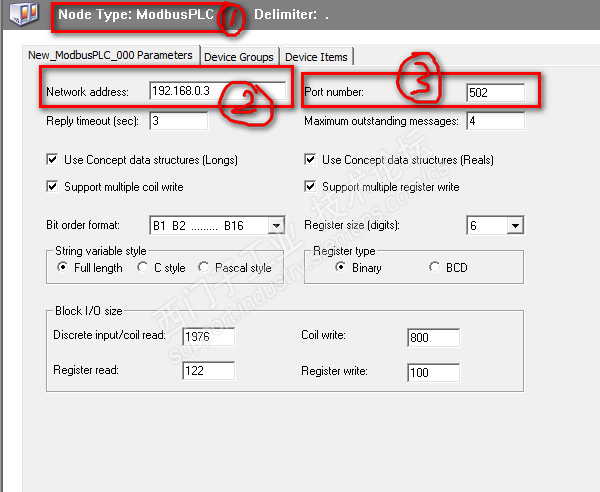Switch to the Device Groups tab
The width and height of the screenshot is (600, 492).
(239, 57)
